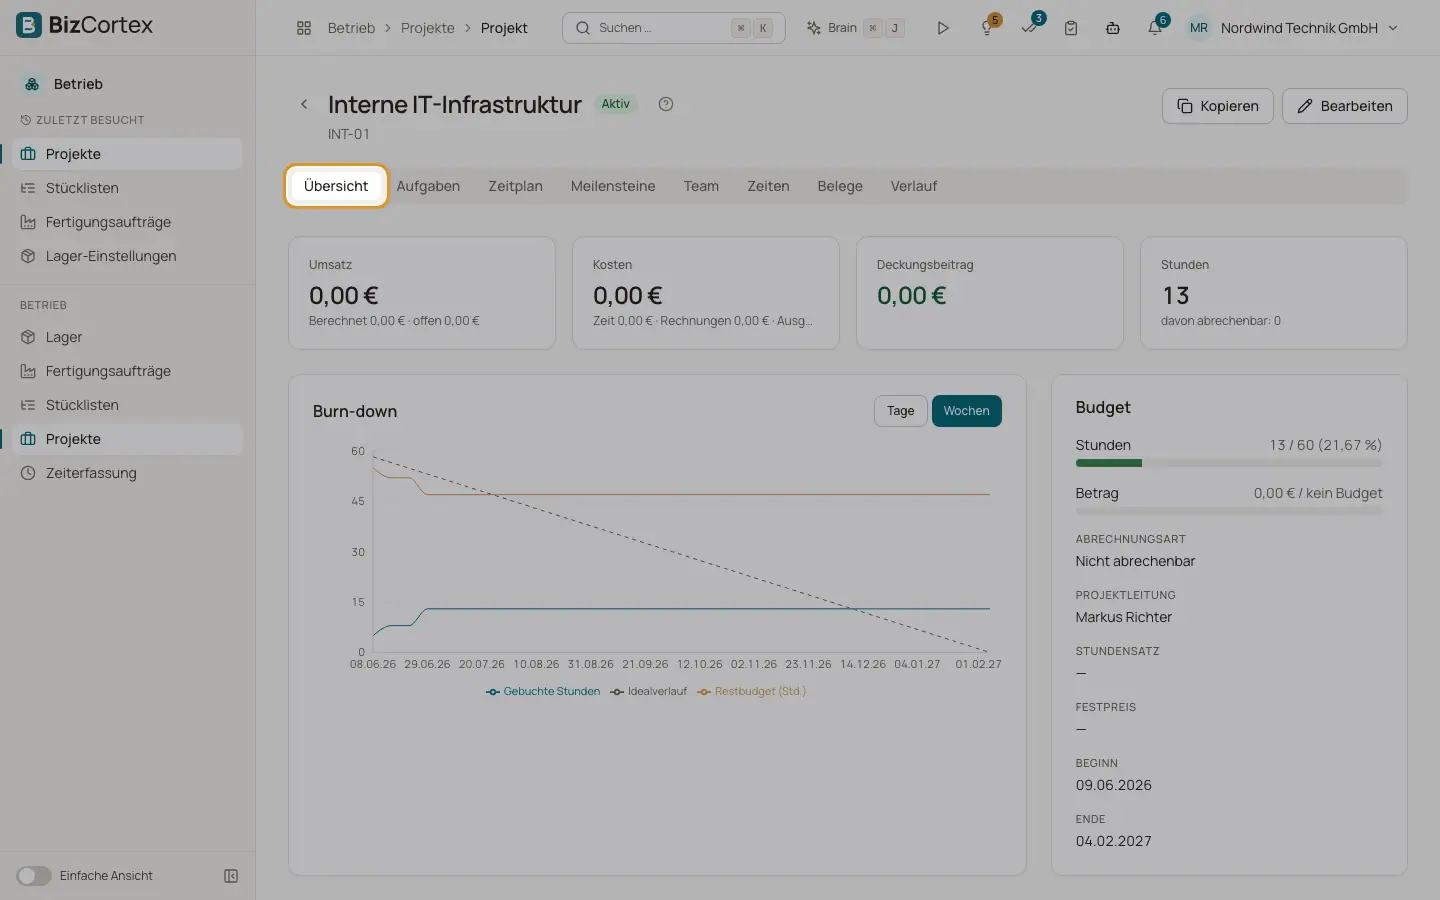Go to Betrieb in the breadcrumb

pyautogui.click(x=351, y=28)
